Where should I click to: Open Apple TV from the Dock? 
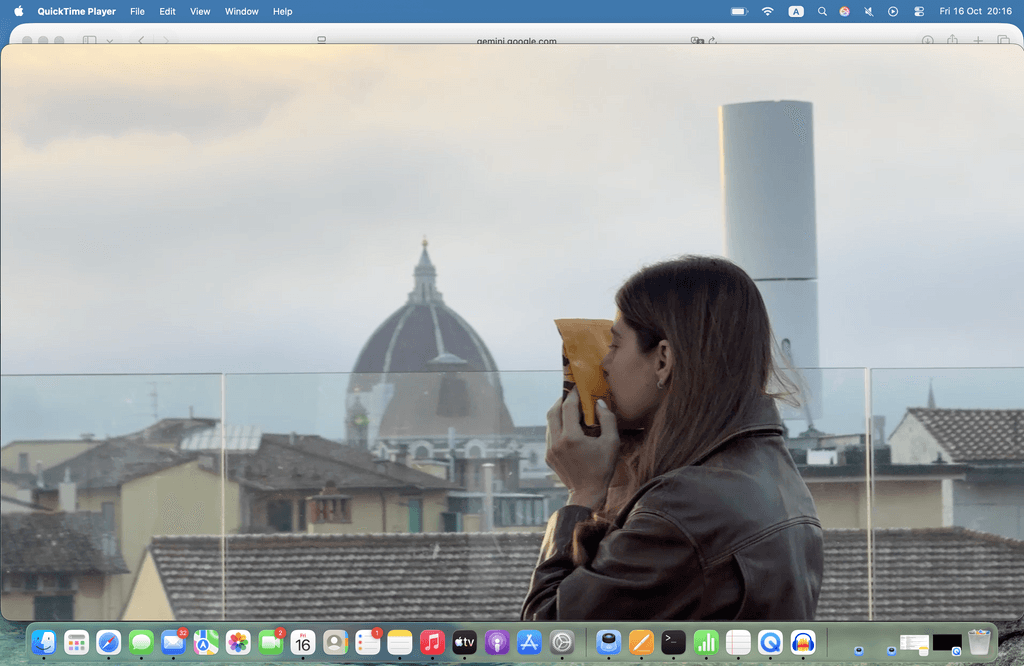464,642
